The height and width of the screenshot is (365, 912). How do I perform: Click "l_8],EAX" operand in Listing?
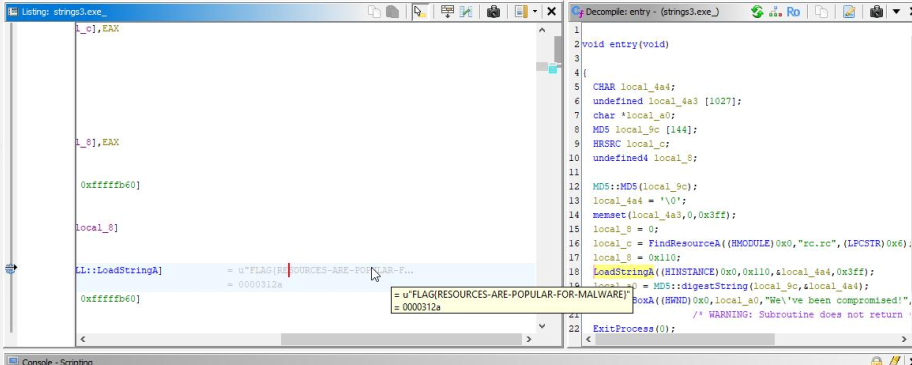pos(97,142)
